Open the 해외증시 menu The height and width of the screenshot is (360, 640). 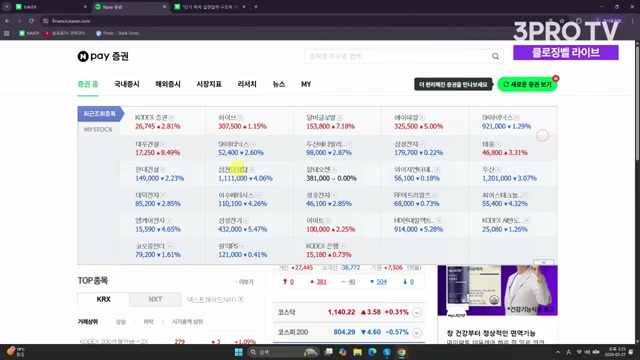pyautogui.click(x=168, y=84)
